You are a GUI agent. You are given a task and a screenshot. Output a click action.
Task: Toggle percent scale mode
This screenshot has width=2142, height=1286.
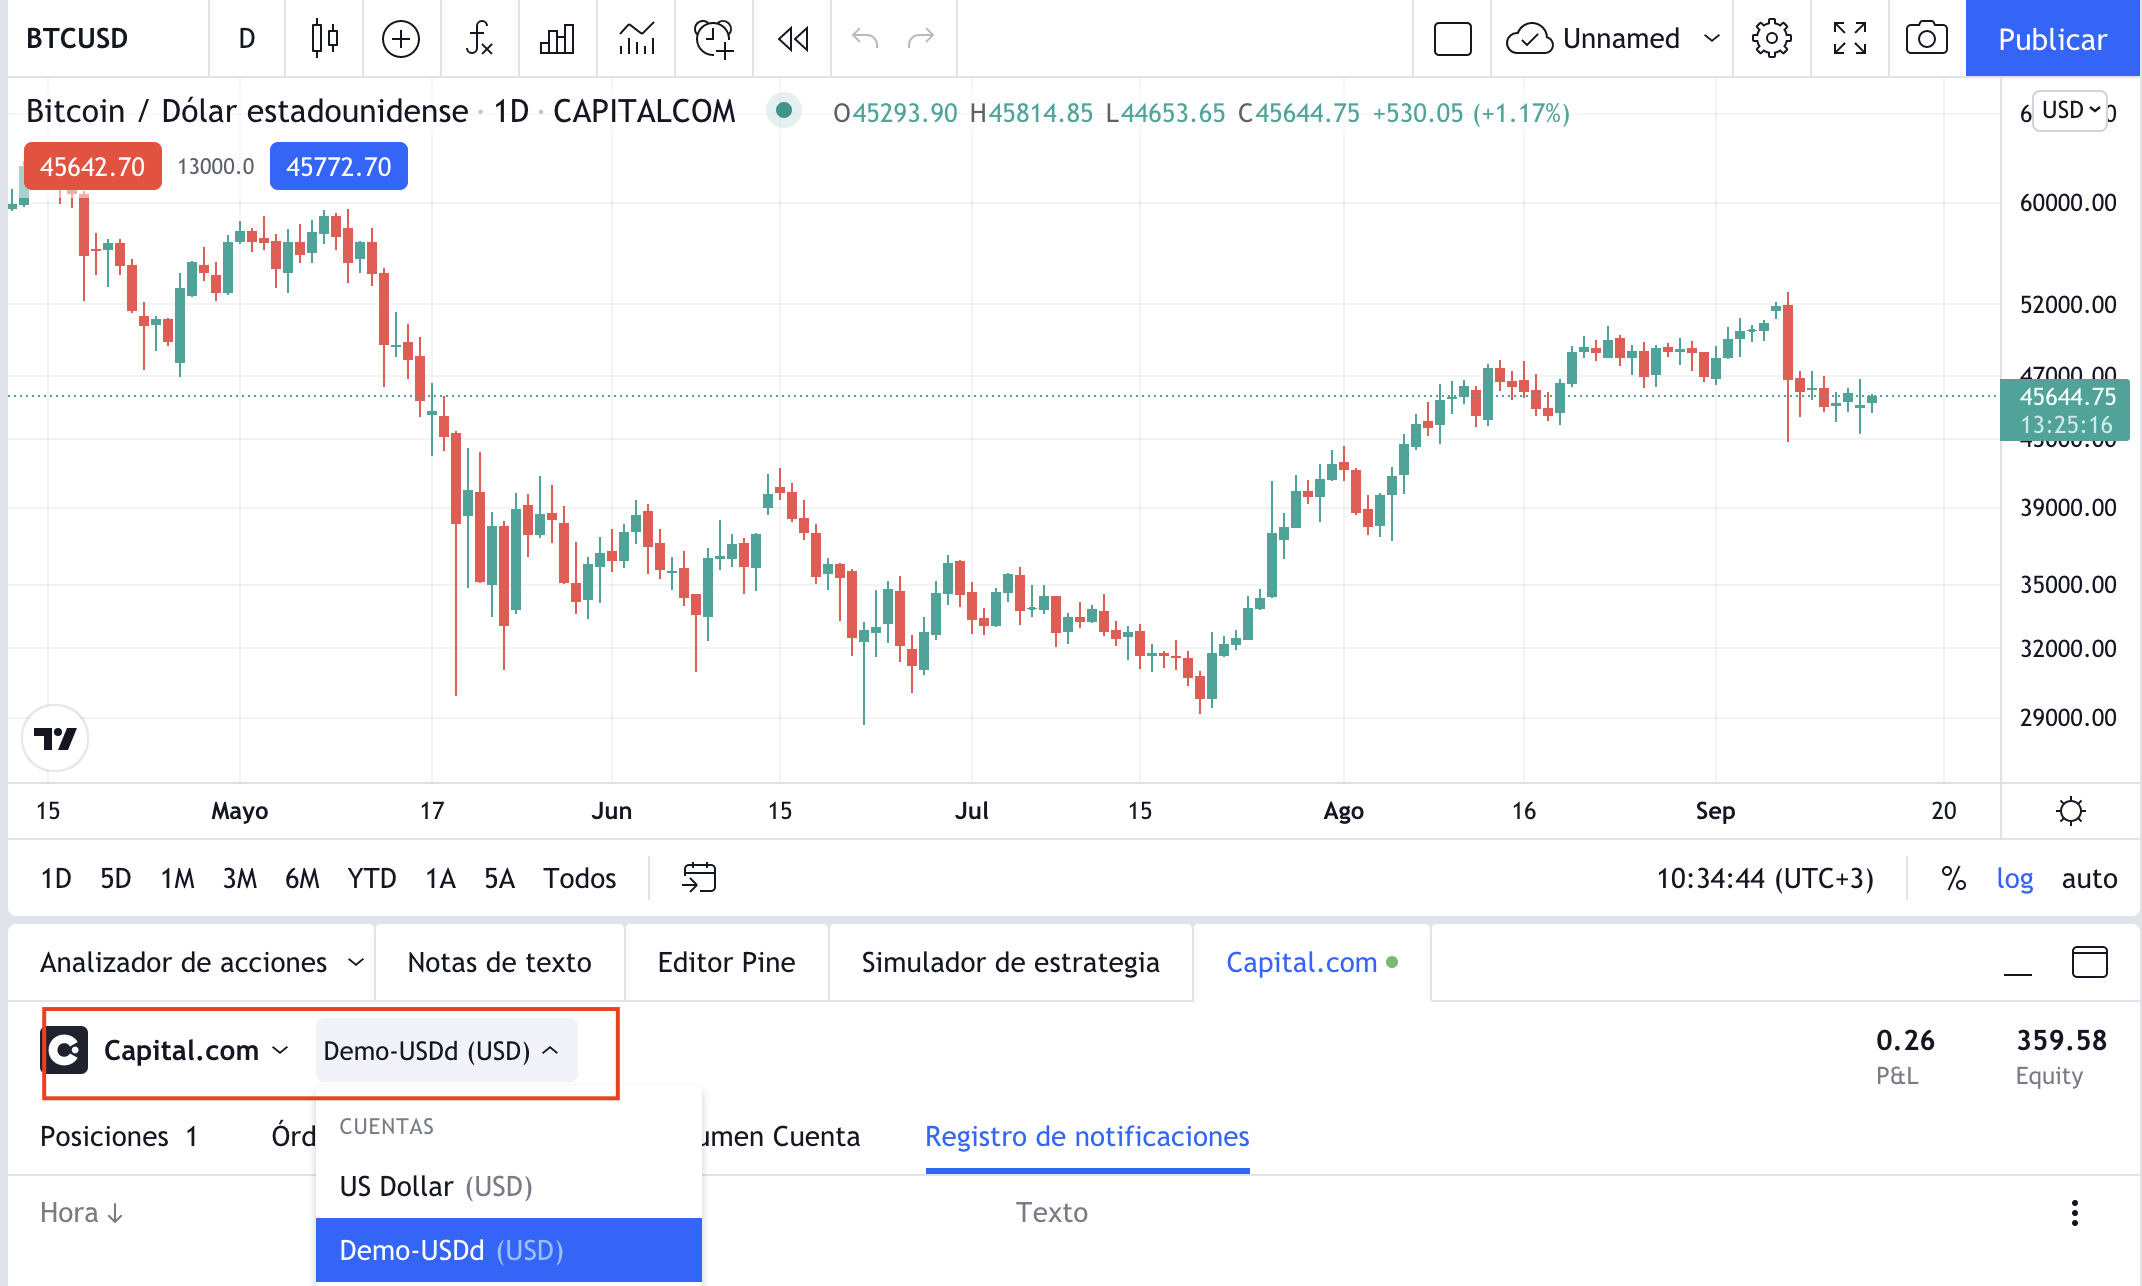[1953, 878]
